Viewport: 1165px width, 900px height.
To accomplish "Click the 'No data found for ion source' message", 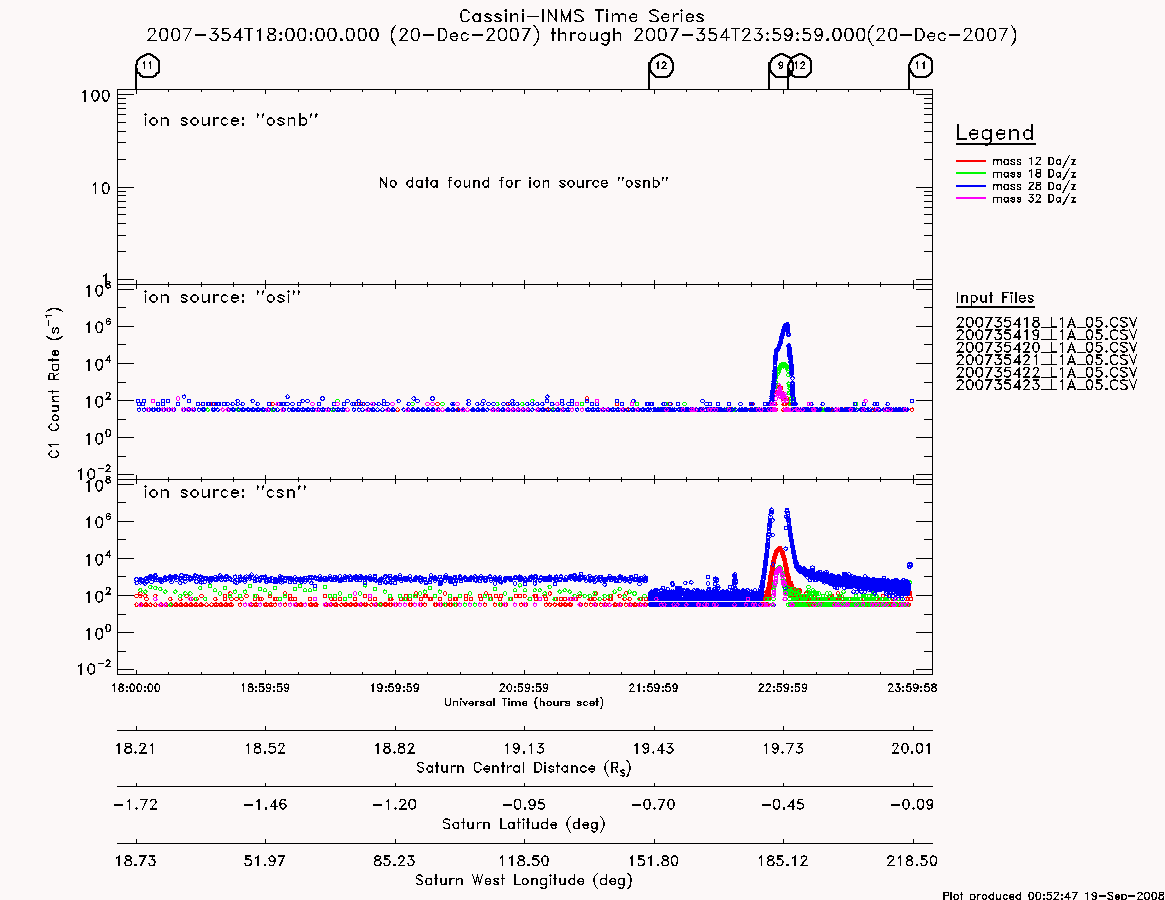I will tap(524, 183).
